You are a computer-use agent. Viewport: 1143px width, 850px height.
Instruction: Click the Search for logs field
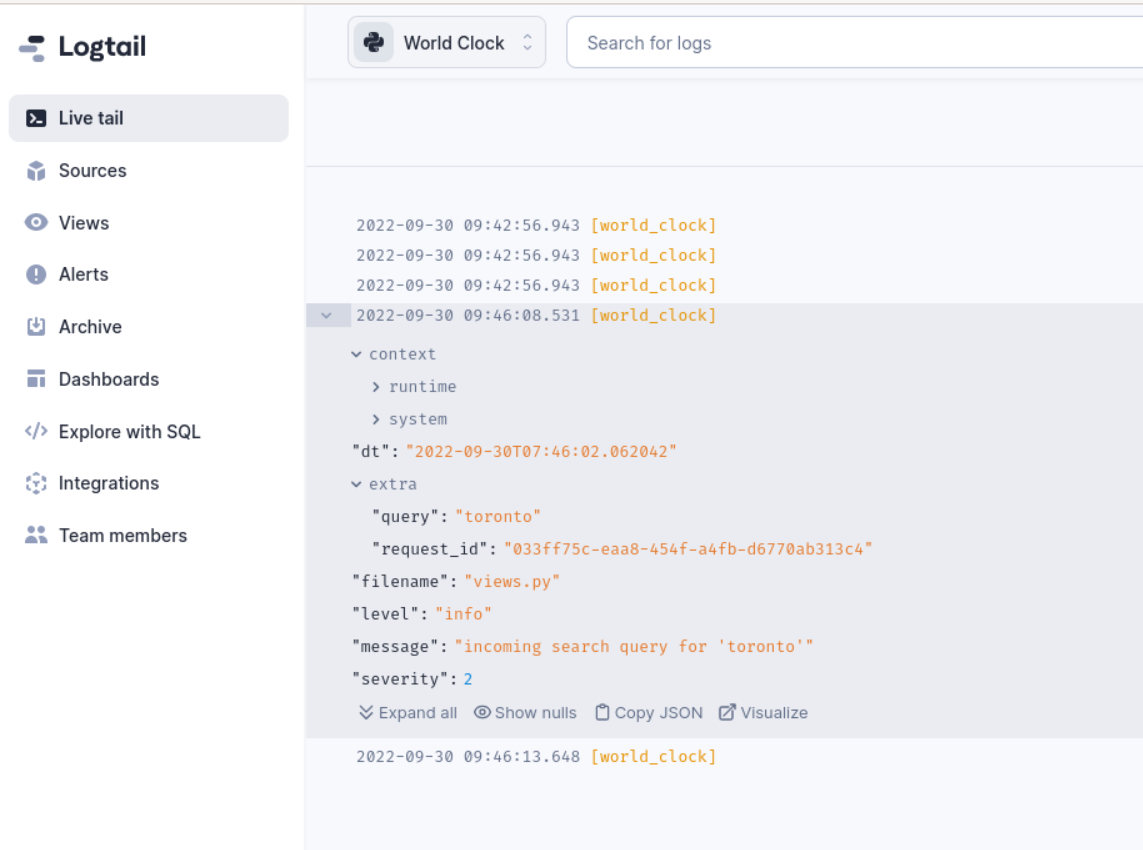[850, 43]
